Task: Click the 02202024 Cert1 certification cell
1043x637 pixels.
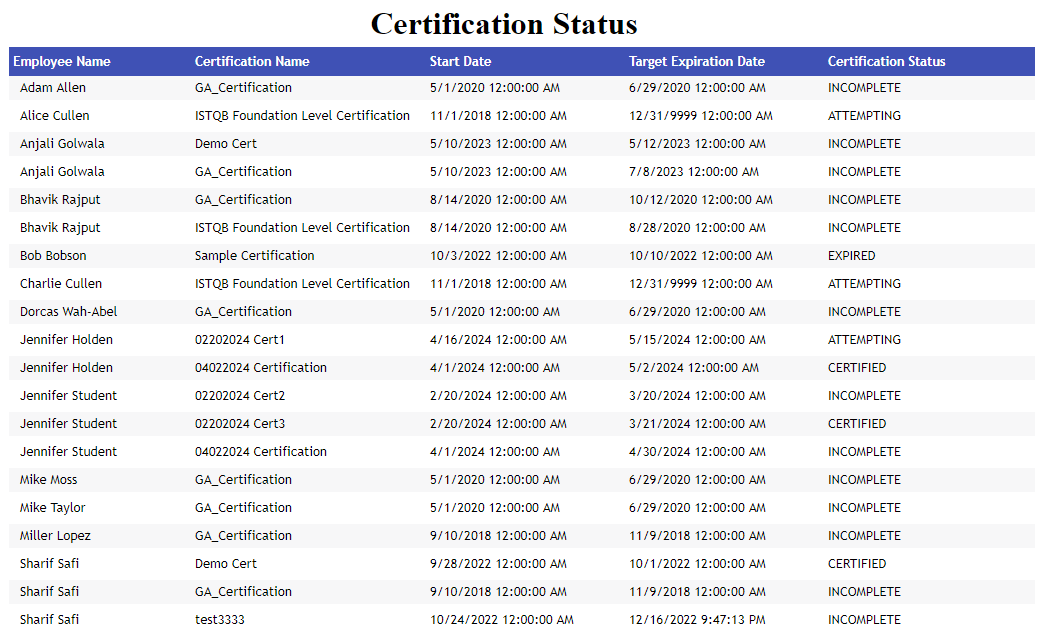Action: tap(240, 340)
